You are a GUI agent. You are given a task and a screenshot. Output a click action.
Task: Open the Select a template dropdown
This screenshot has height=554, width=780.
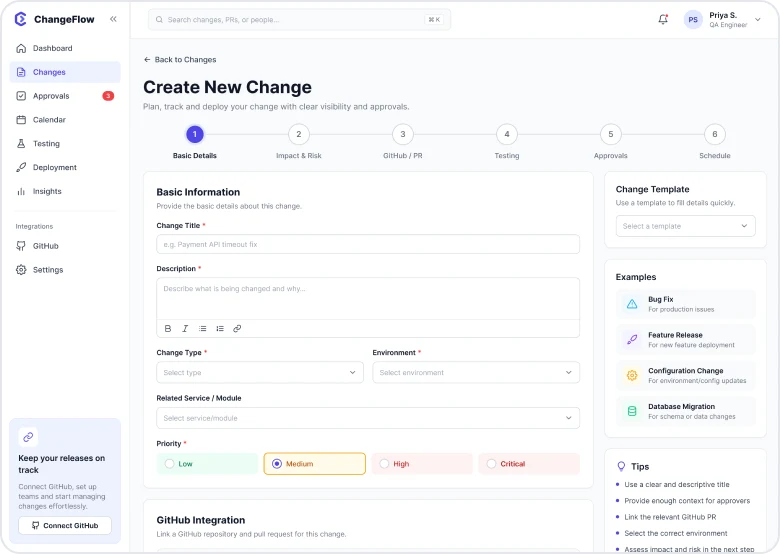(685, 226)
